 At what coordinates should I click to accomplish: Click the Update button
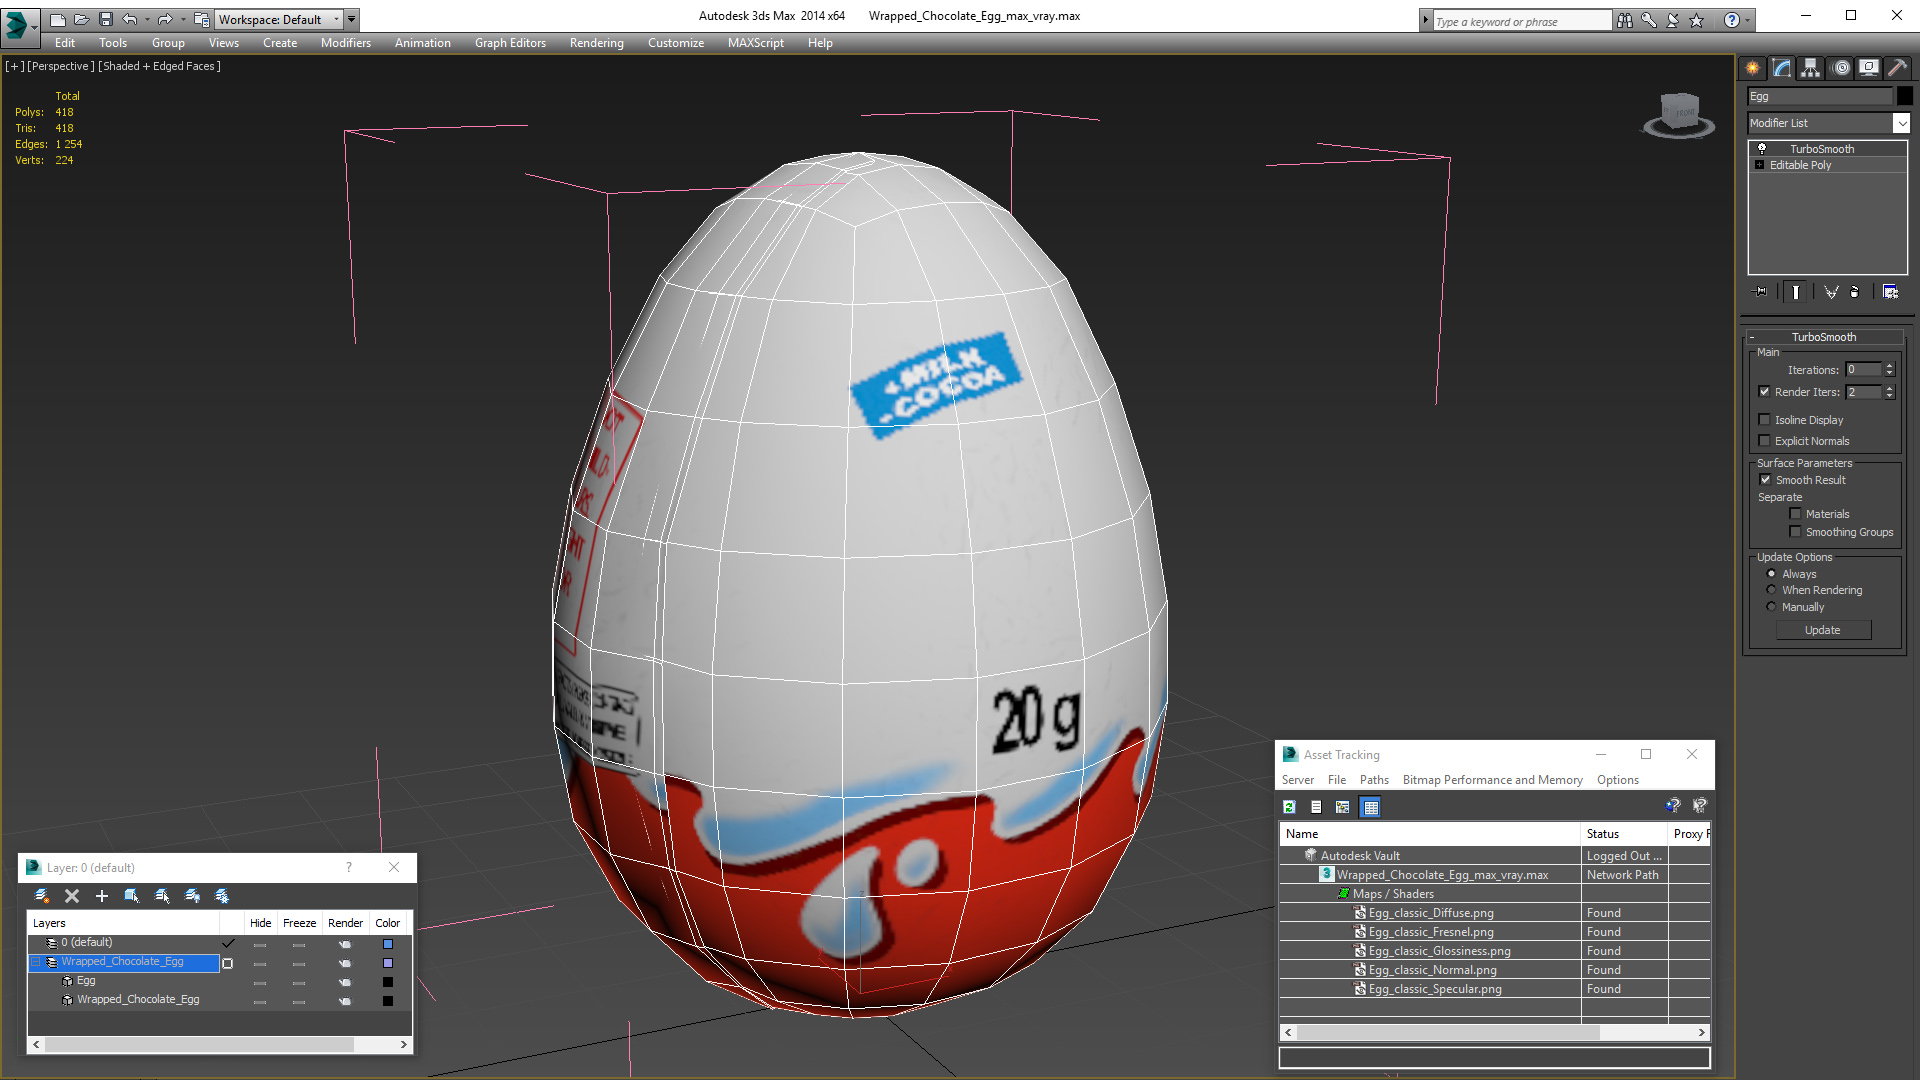(1823, 630)
